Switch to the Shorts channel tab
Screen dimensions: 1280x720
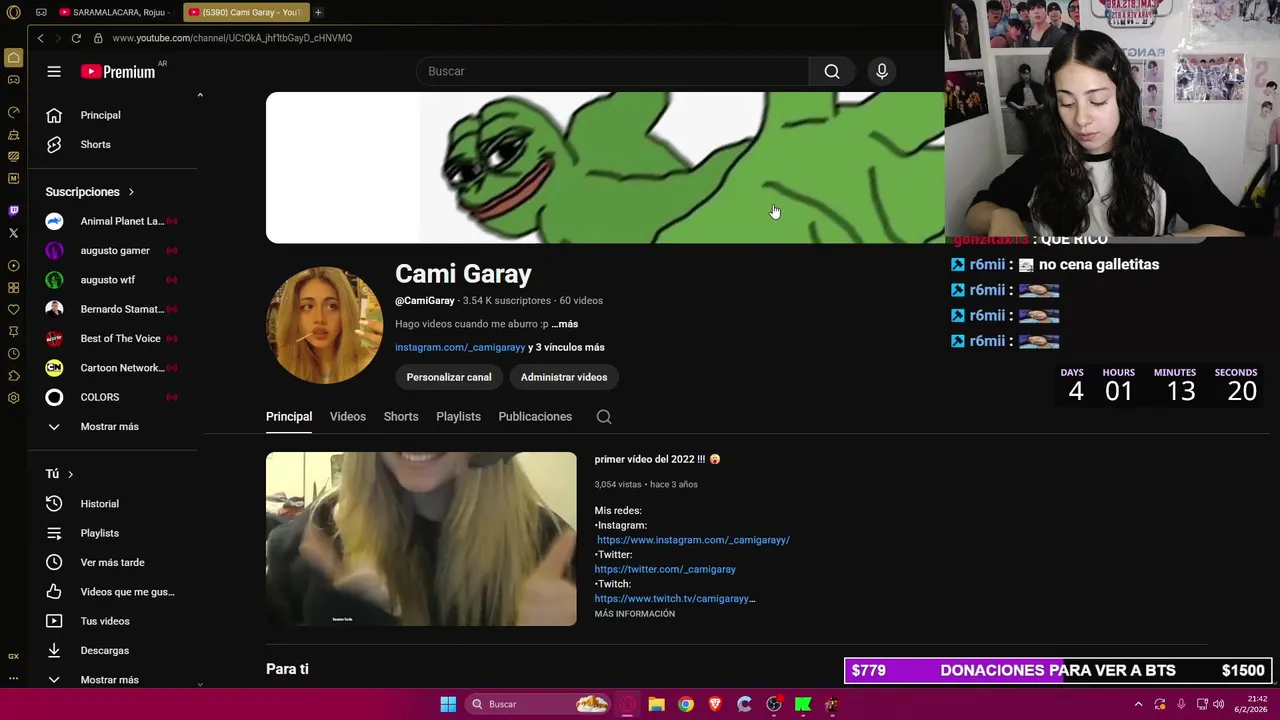[401, 416]
